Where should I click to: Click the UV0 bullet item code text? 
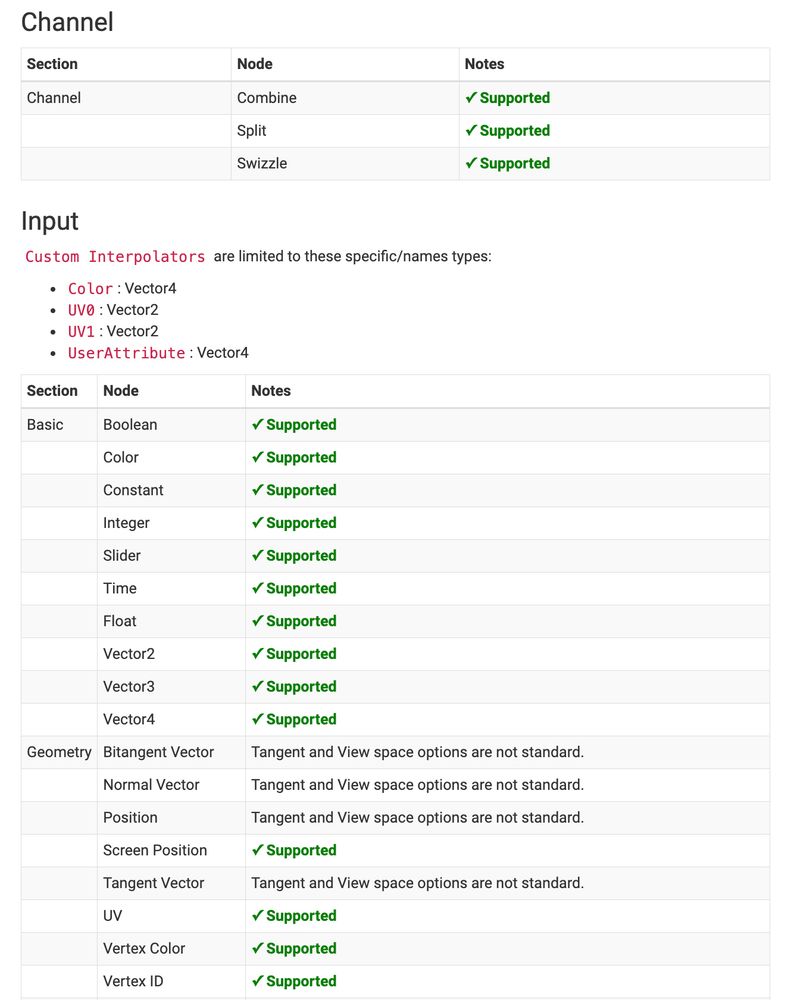[x=81, y=310]
